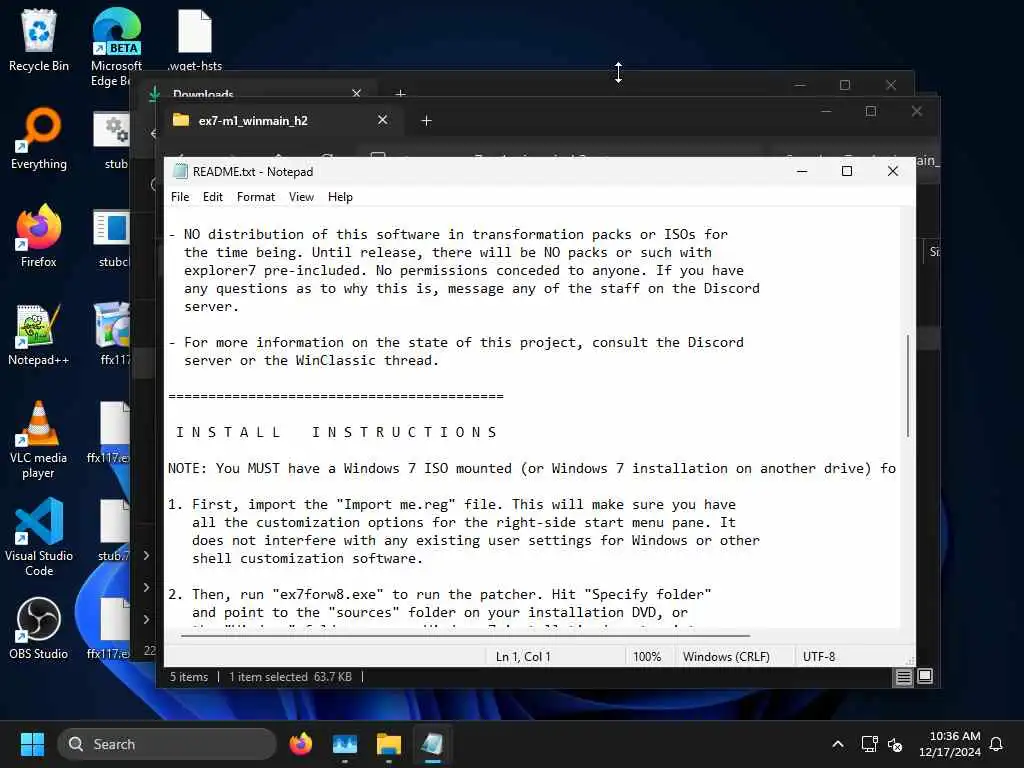Open the Windows Start menu
The height and width of the screenshot is (768, 1024).
click(x=32, y=744)
